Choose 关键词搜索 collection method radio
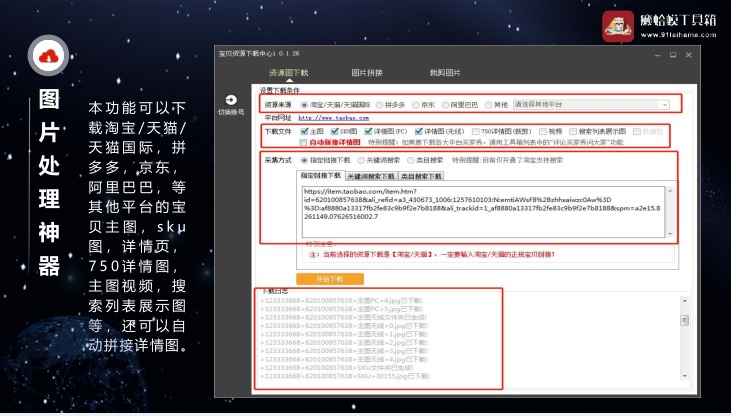This screenshot has width=731, height=416. coord(361,160)
